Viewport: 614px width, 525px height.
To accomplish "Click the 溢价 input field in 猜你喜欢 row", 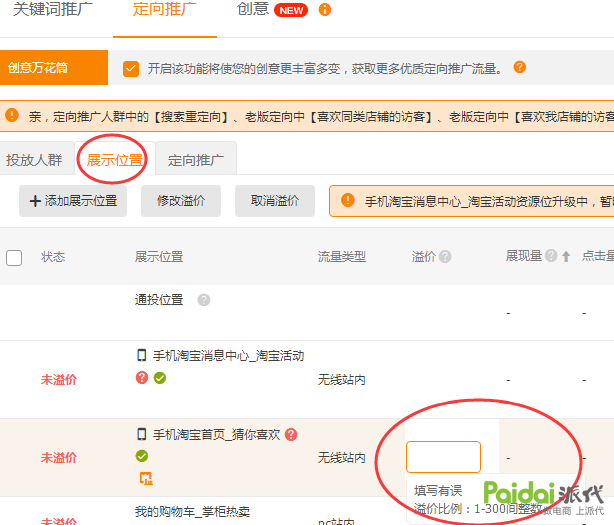I will coord(443,457).
